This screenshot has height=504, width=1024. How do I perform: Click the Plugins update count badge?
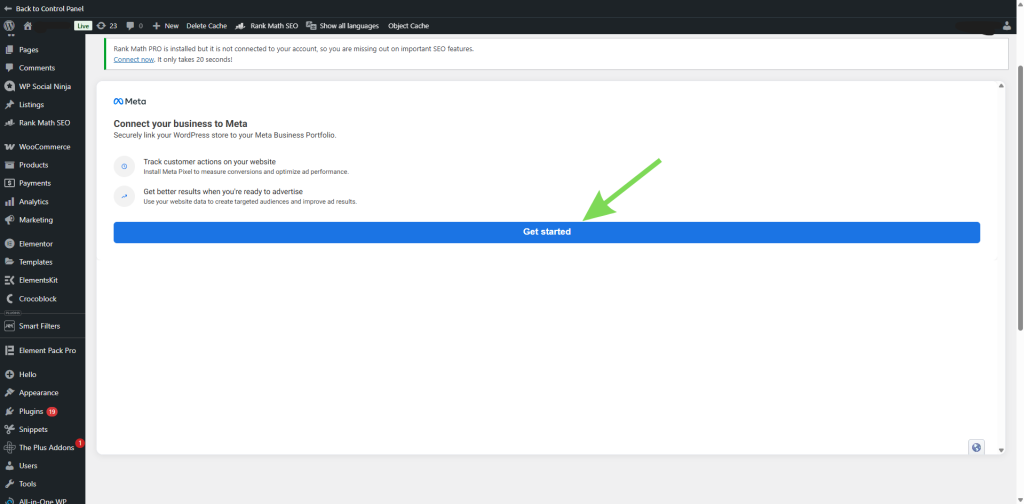[52, 412]
